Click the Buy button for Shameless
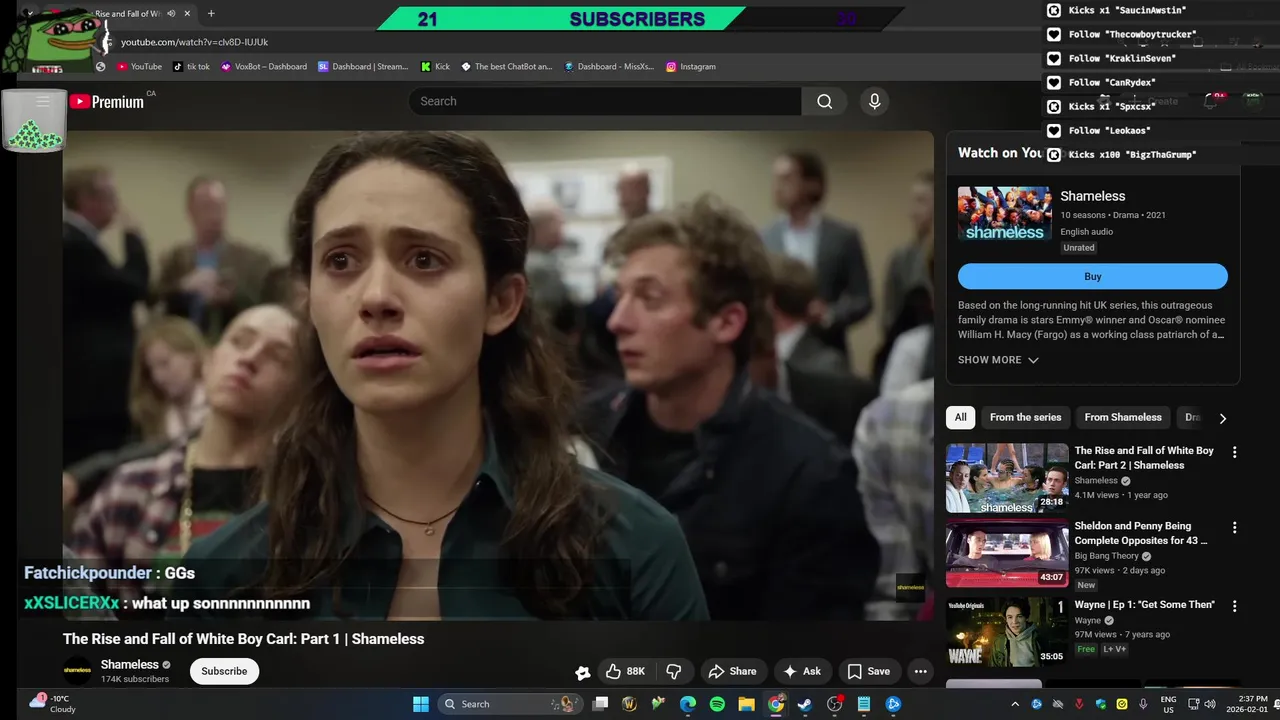The height and width of the screenshot is (720, 1280). click(1092, 277)
